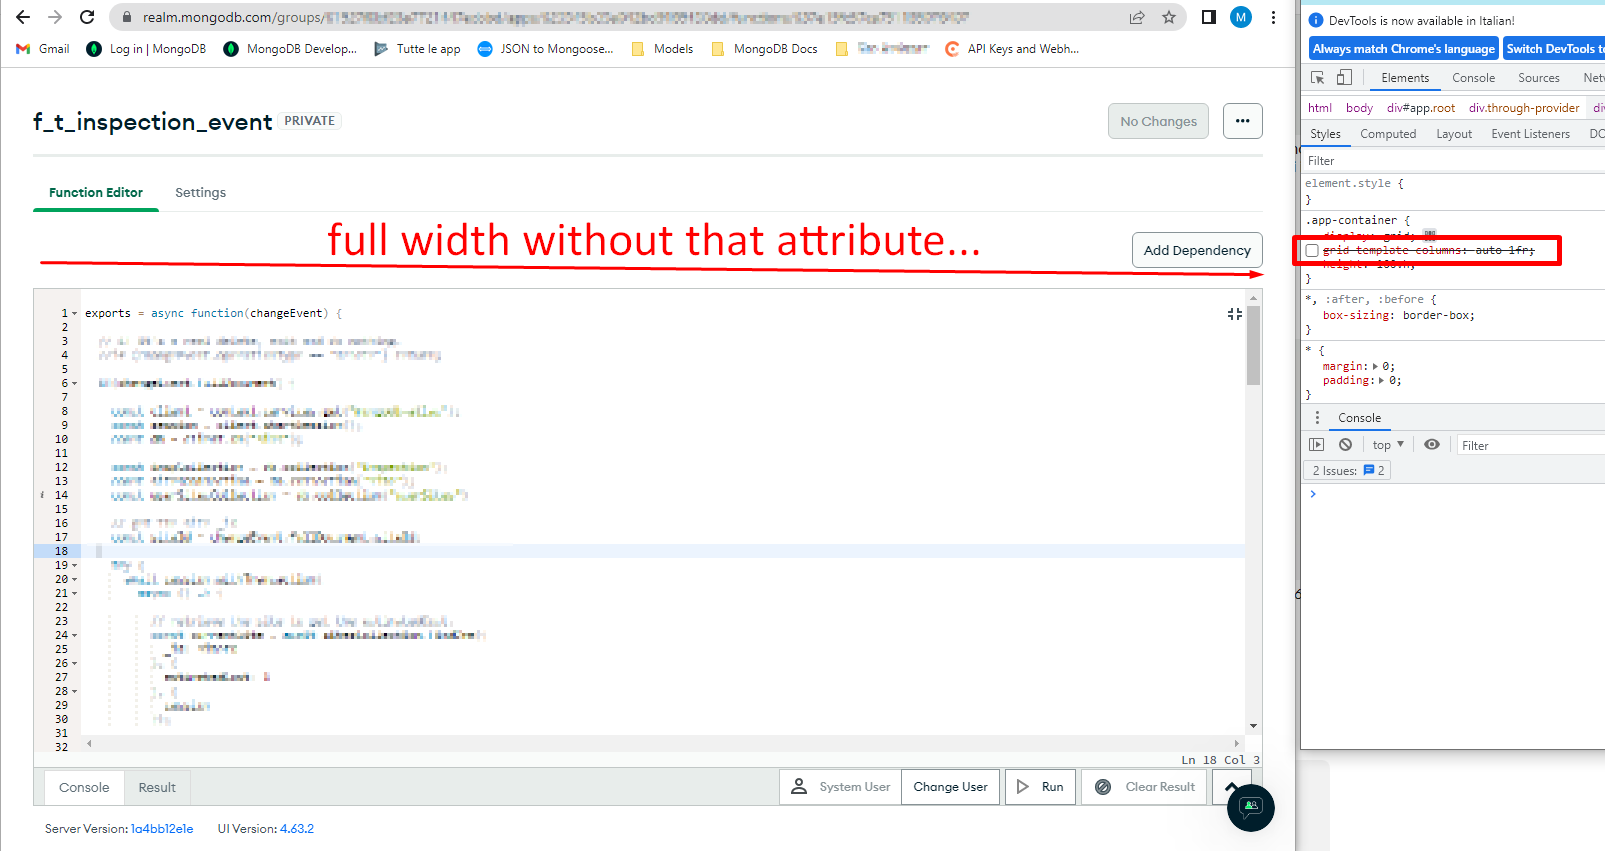Toggle live expression eye icon in console
The width and height of the screenshot is (1605, 851).
tap(1432, 445)
